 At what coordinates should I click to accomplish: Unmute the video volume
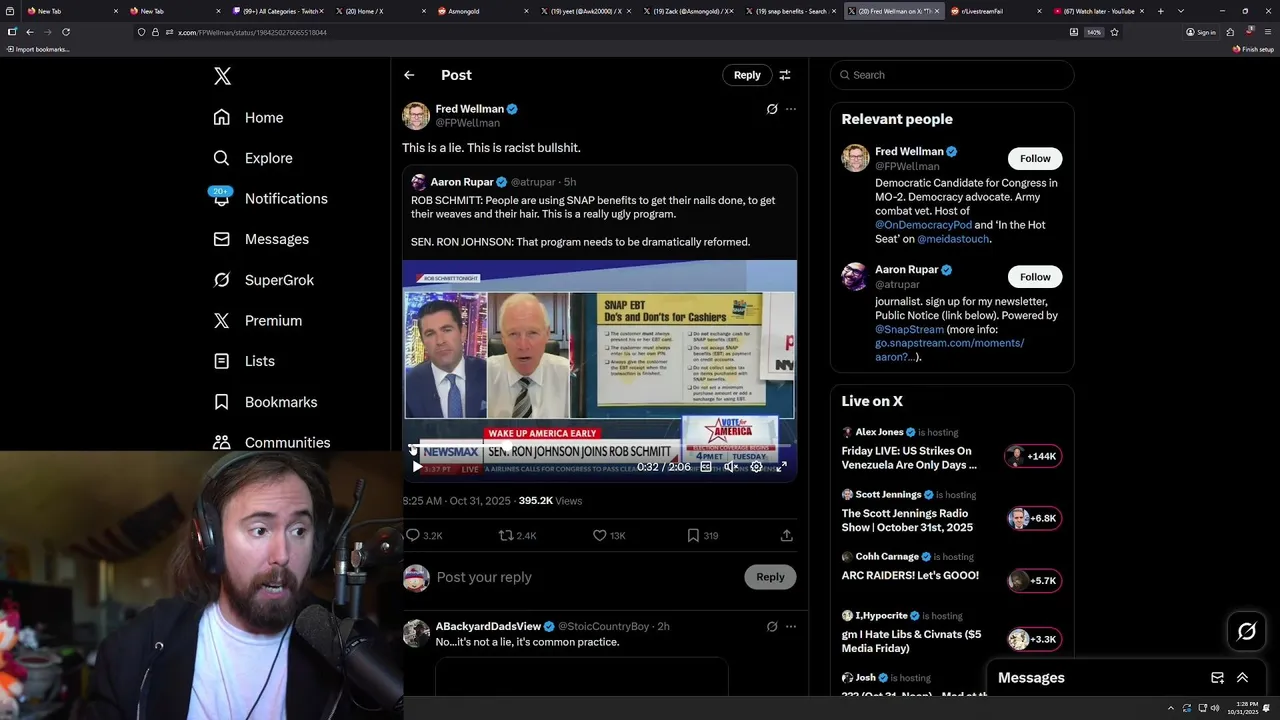[731, 467]
